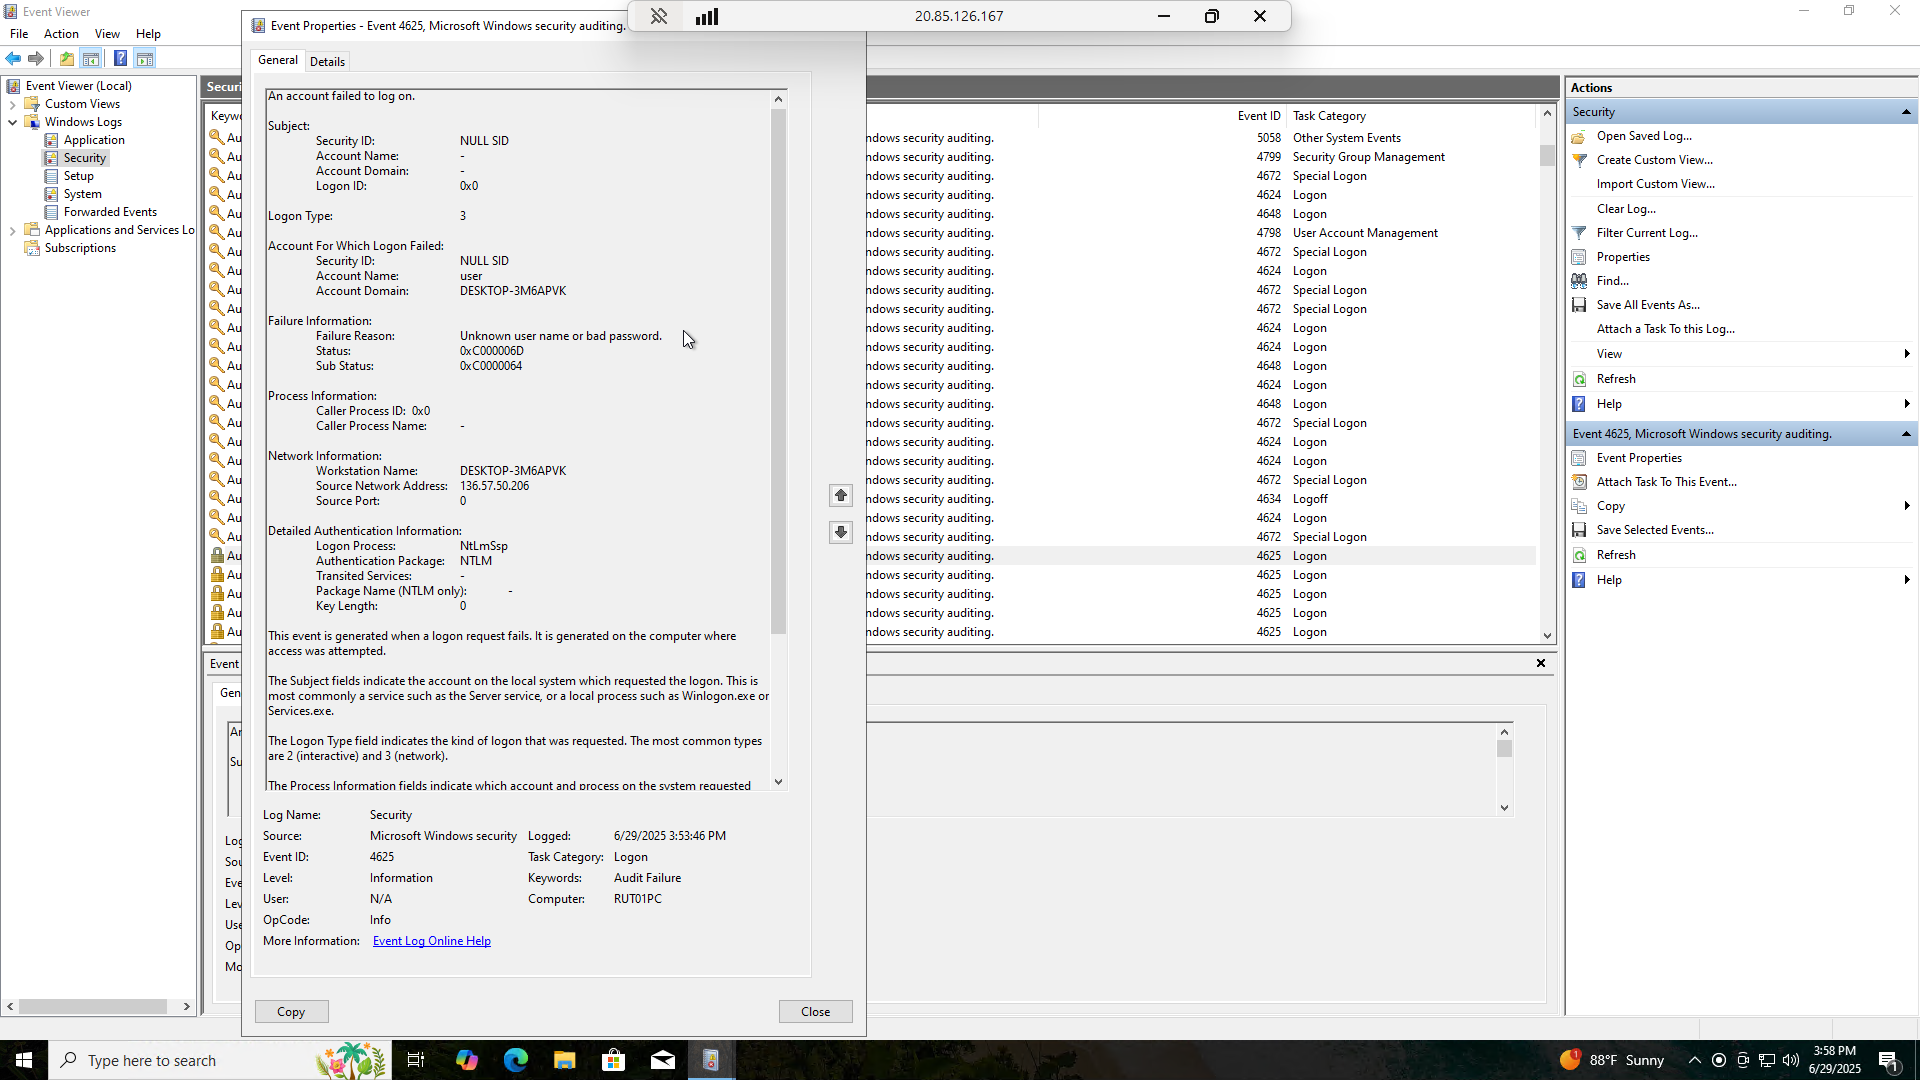Screen dimensions: 1920x1080
Task: Open Copilot from taskbar
Action: 467,1060
